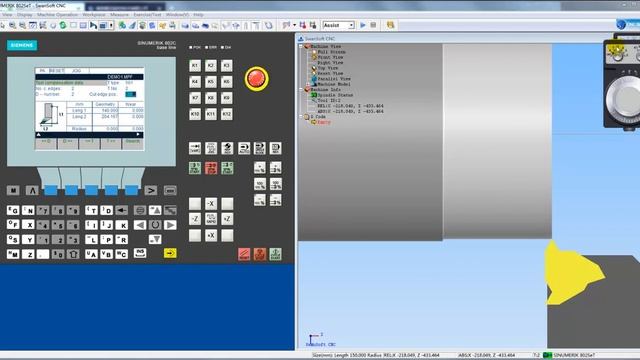The image size is (640, 360).
Task: Click the area switchover key right of >
Action: click(170, 190)
